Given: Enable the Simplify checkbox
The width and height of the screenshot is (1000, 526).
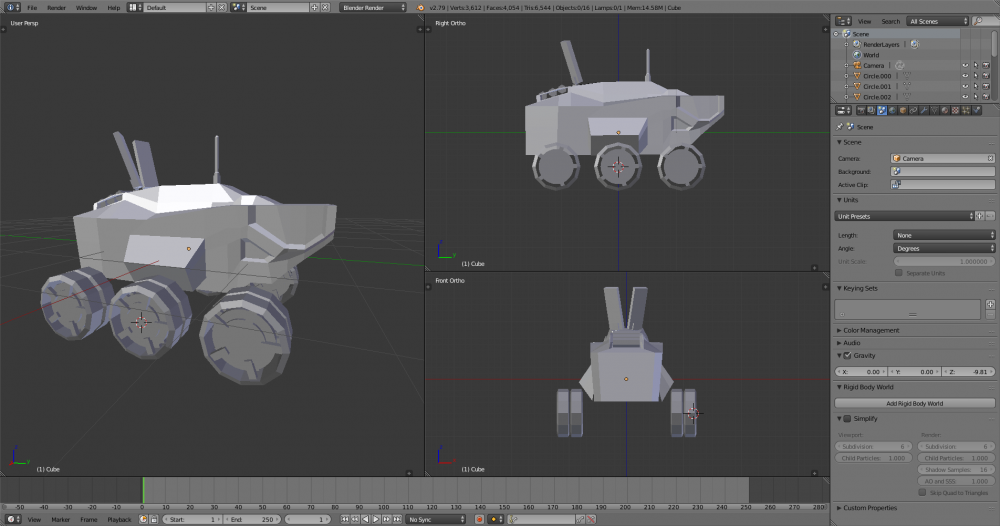Looking at the screenshot, I should (848, 419).
